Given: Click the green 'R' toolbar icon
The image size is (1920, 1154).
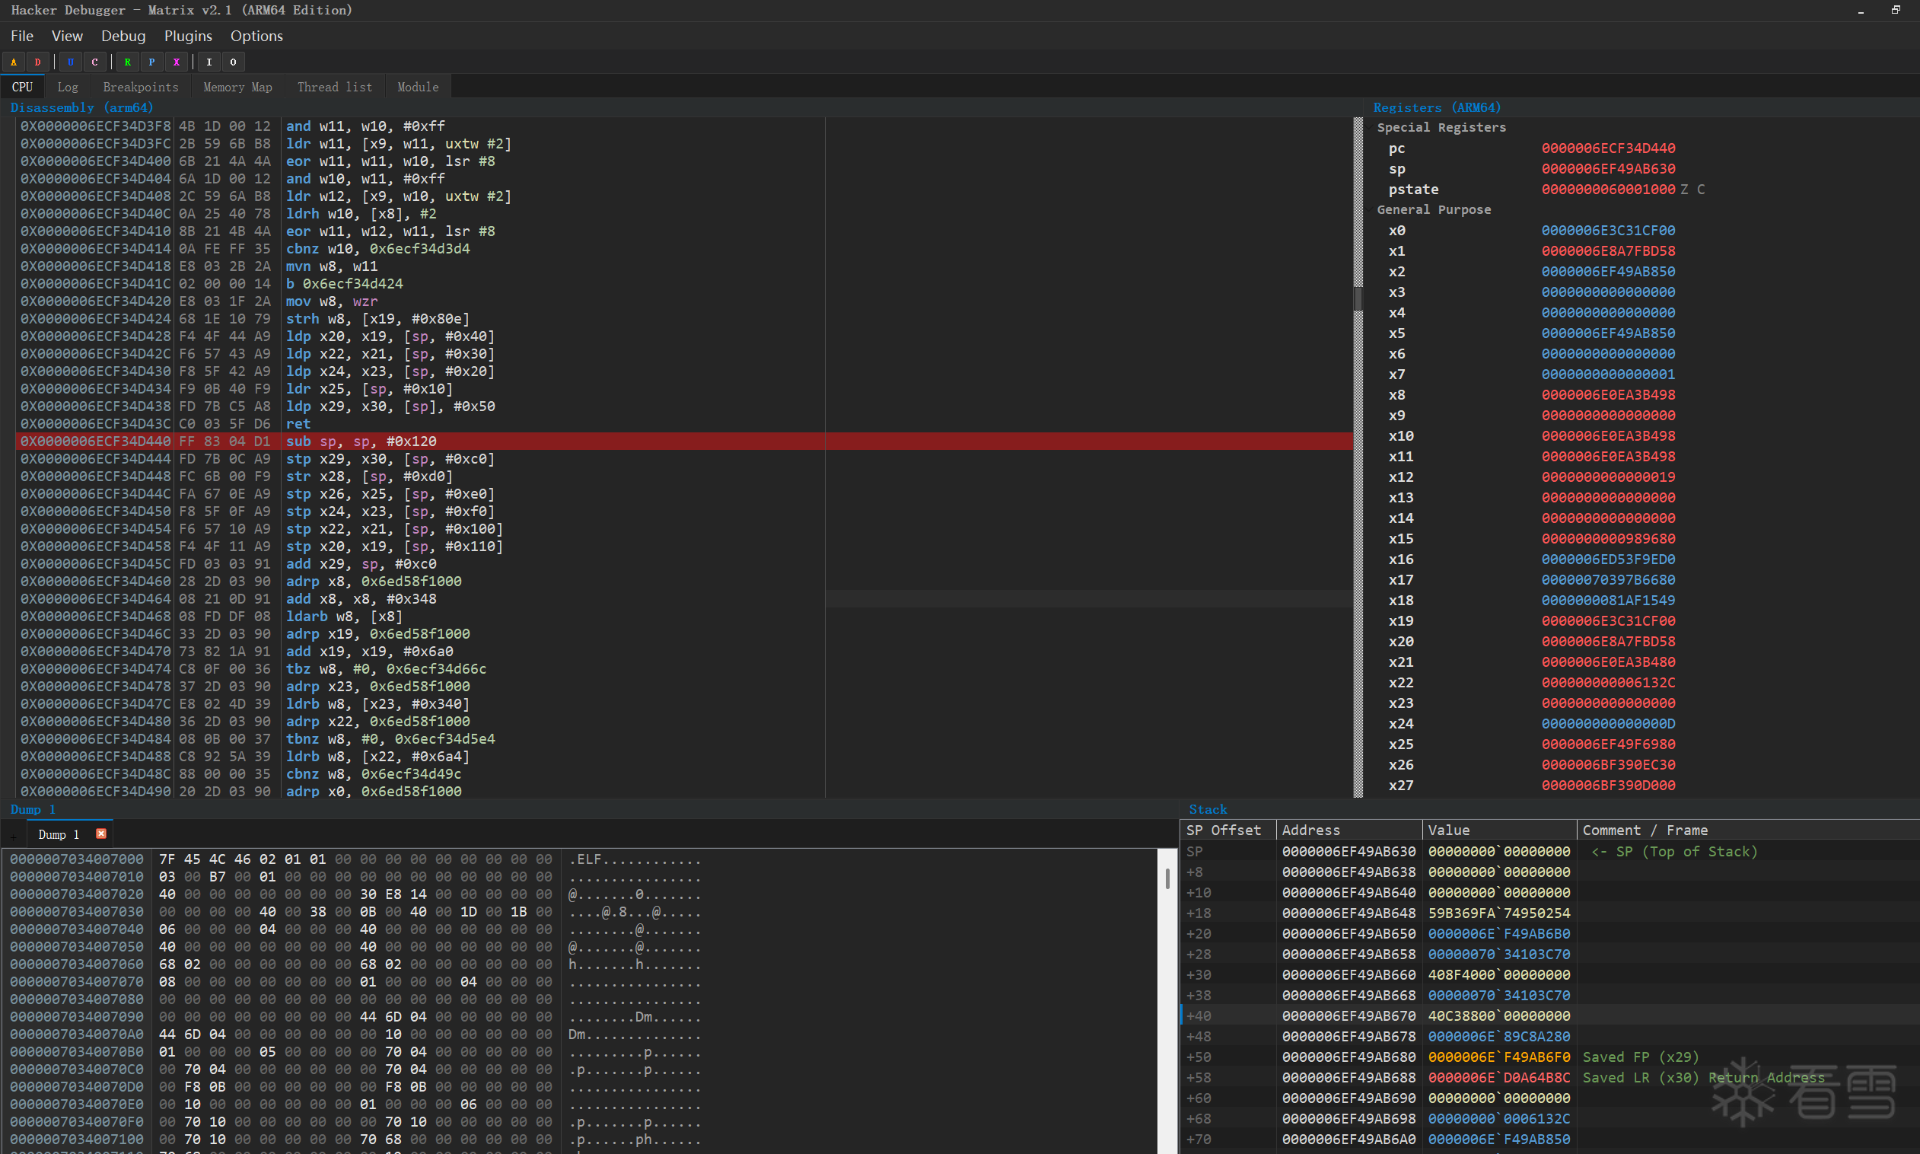Looking at the screenshot, I should [127, 62].
